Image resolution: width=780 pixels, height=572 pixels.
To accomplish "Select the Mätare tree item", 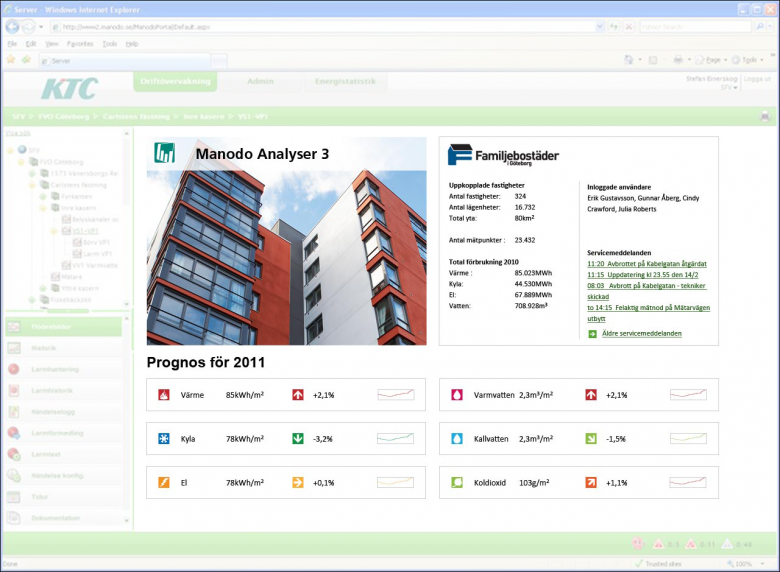I will 72,277.
